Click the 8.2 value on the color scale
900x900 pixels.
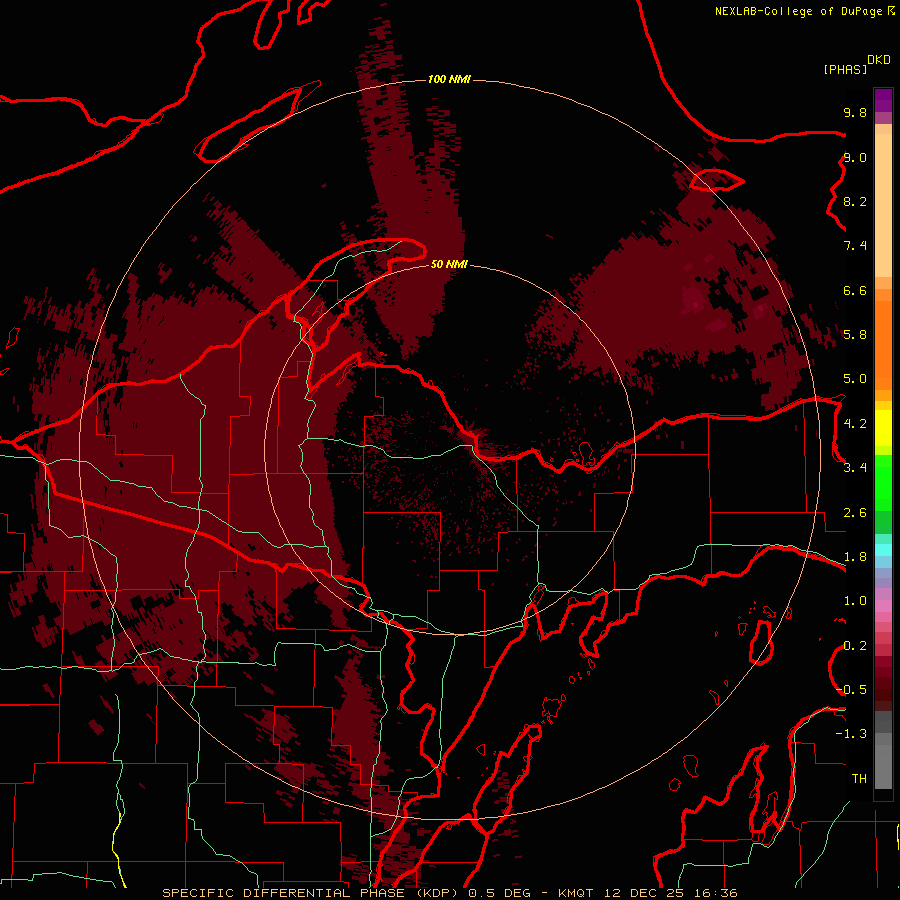coord(855,201)
